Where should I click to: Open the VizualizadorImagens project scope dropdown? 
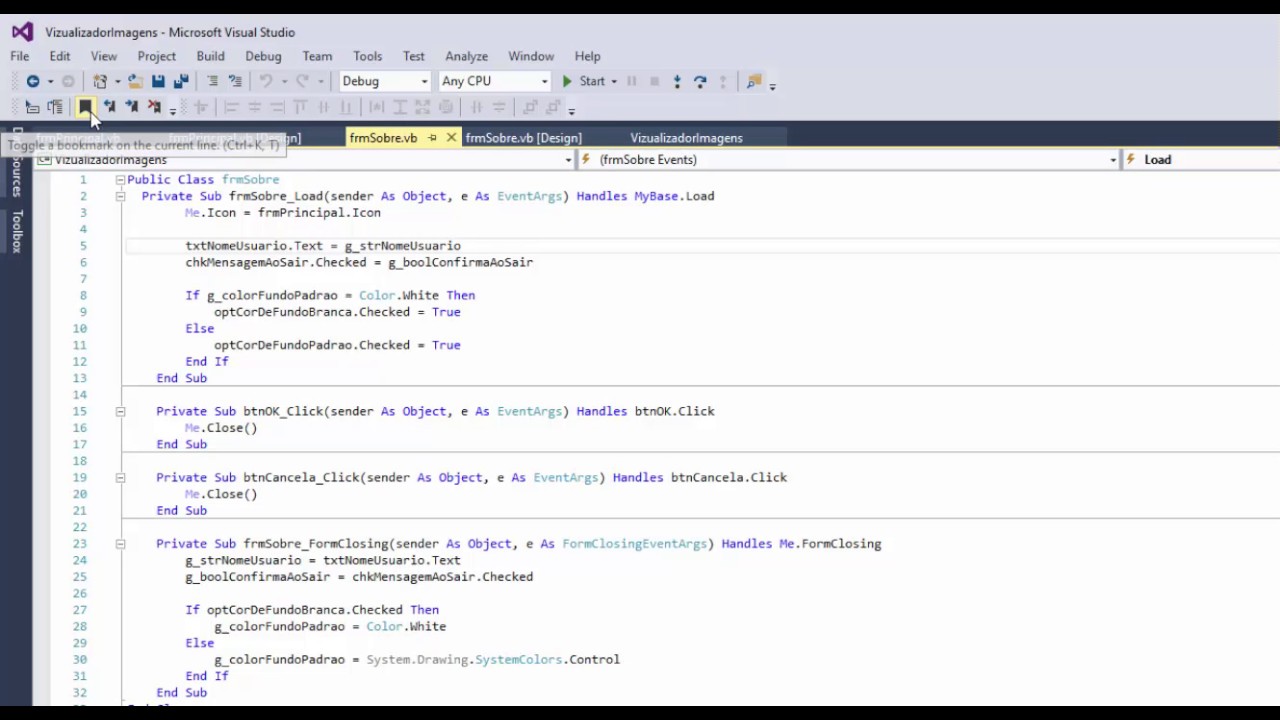[x=304, y=159]
